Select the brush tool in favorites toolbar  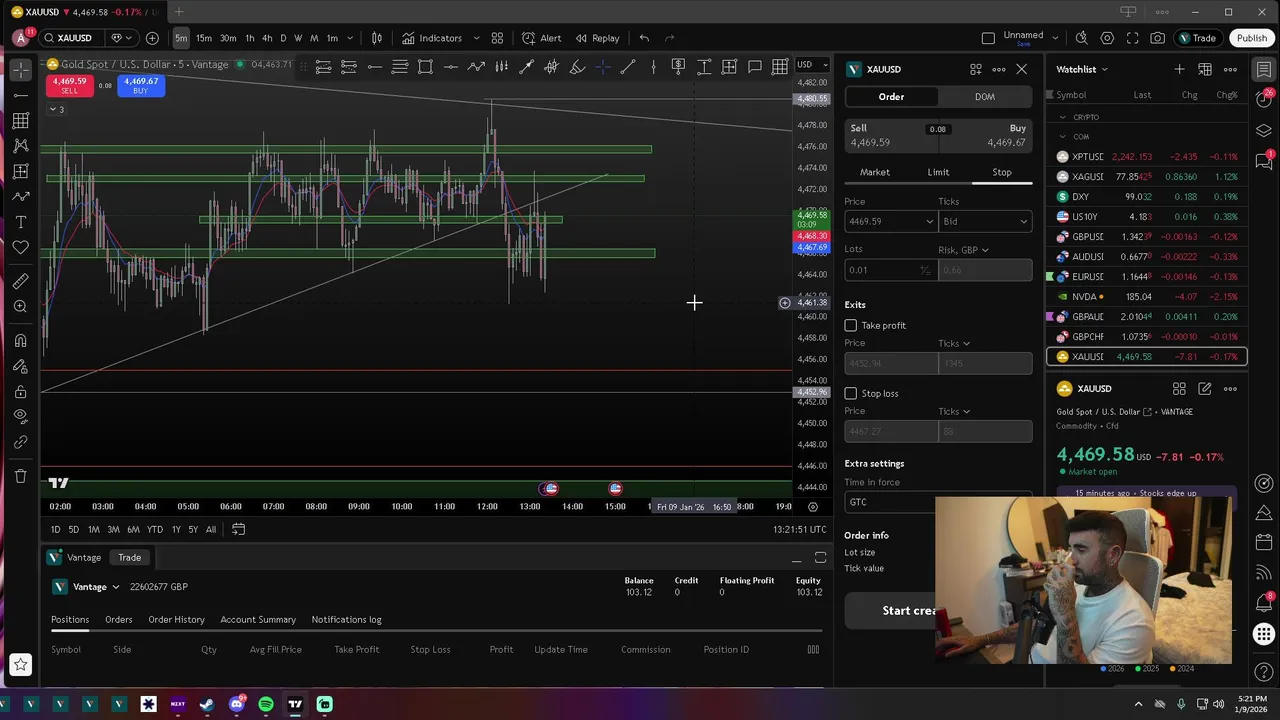pyautogui.click(x=577, y=67)
